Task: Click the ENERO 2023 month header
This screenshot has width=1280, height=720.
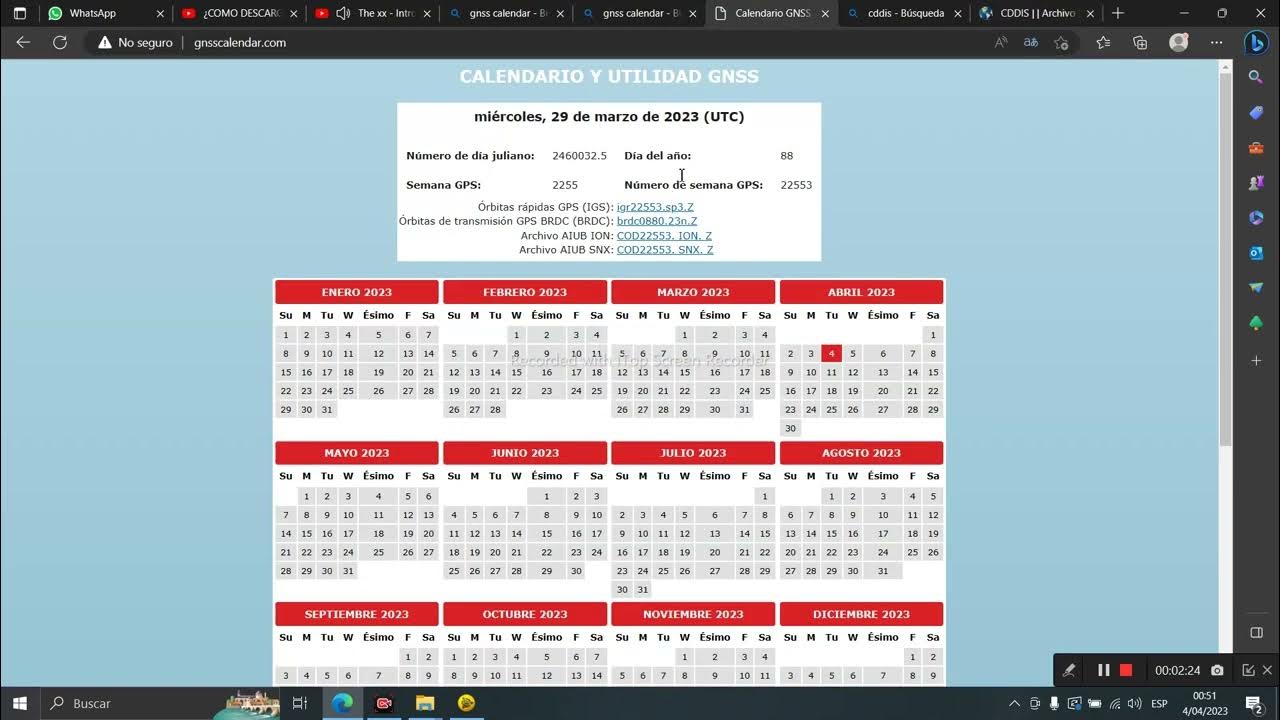Action: pyautogui.click(x=357, y=292)
